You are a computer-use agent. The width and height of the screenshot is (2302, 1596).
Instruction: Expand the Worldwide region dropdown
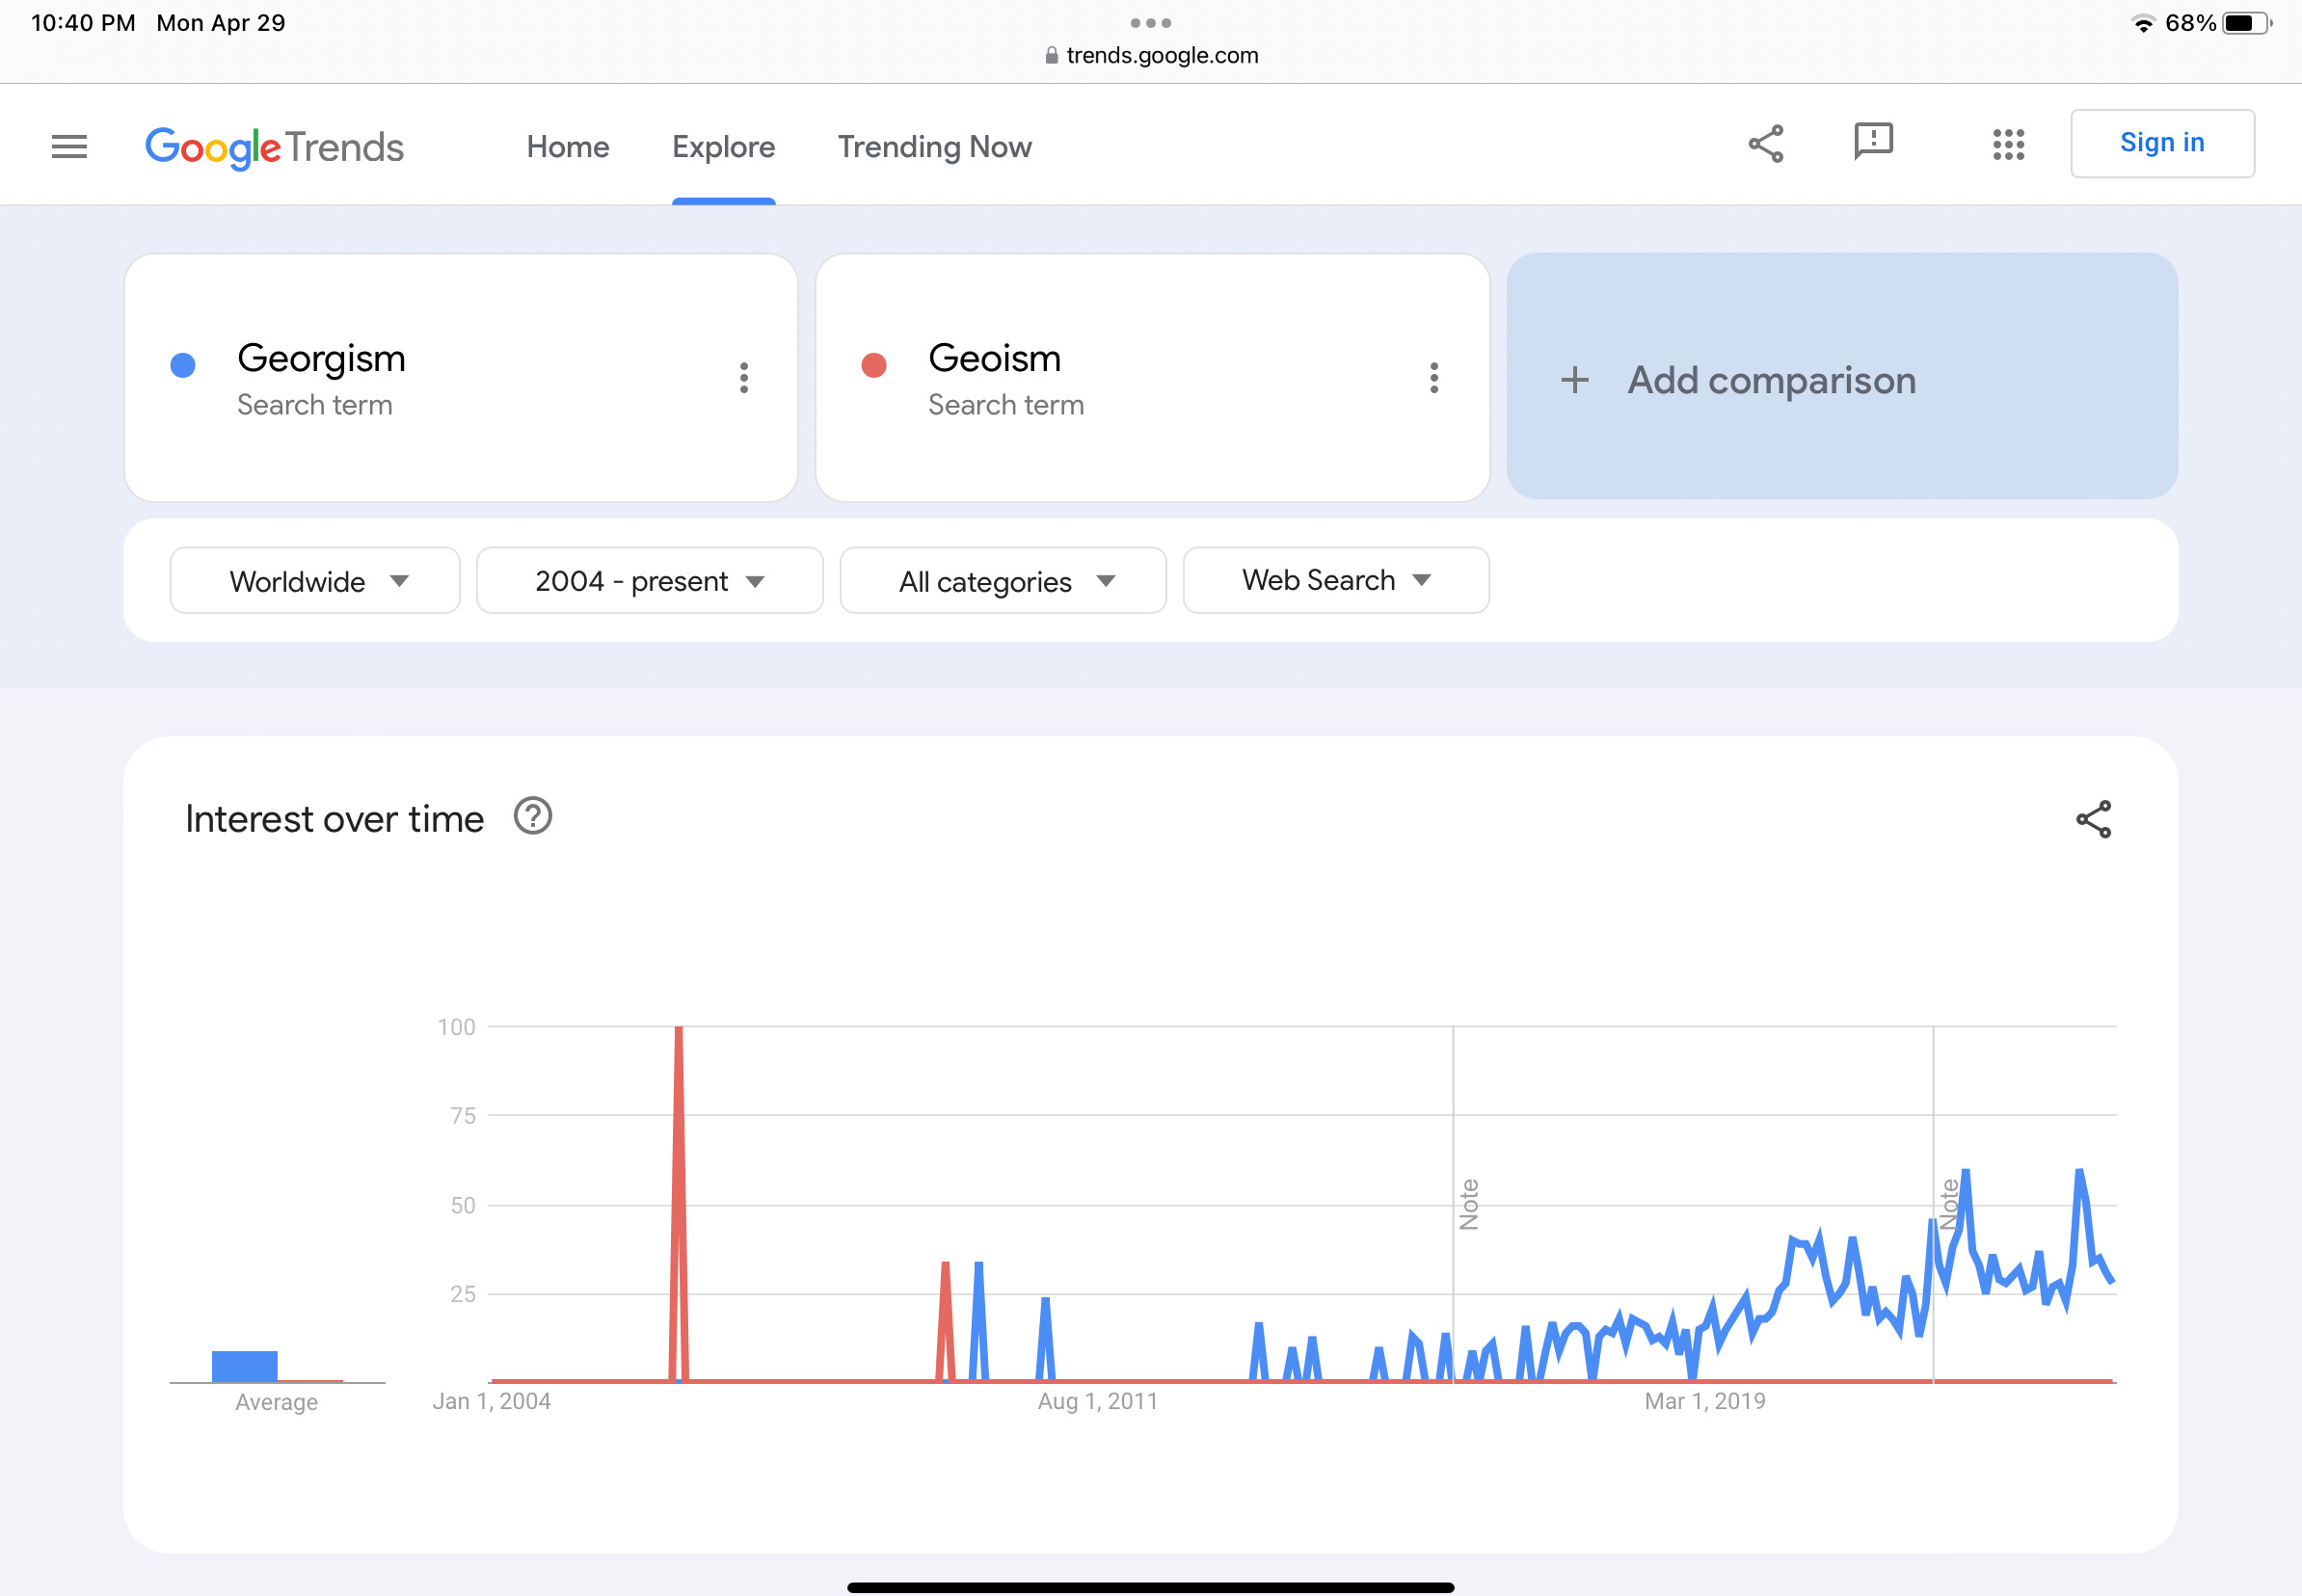[x=315, y=580]
